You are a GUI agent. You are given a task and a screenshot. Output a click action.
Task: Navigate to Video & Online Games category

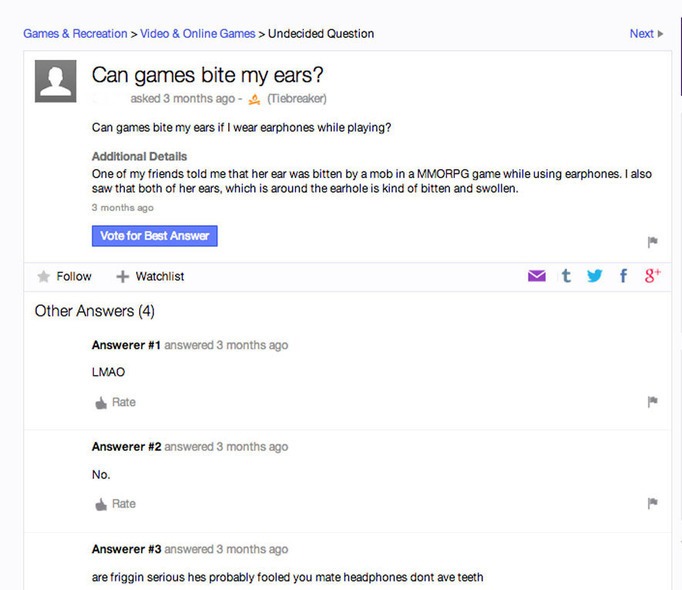pyautogui.click(x=197, y=33)
